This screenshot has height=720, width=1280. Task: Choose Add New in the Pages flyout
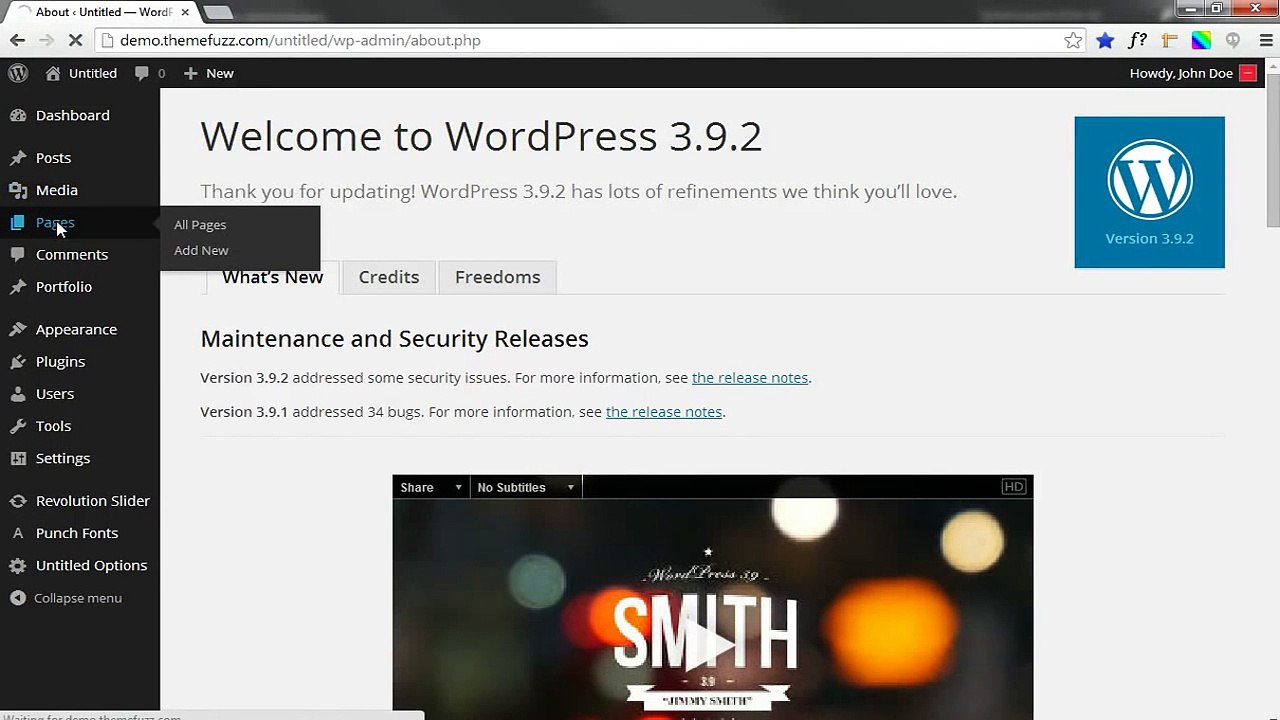[201, 250]
